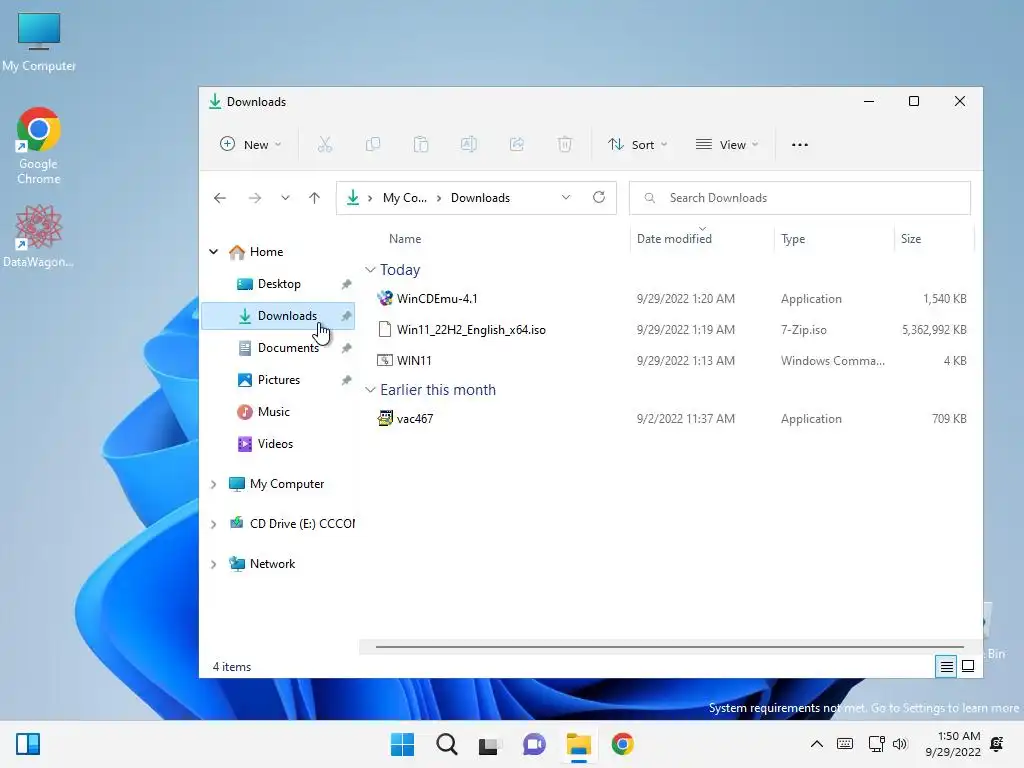
Task: Expand Network tree node
Action: (214, 564)
